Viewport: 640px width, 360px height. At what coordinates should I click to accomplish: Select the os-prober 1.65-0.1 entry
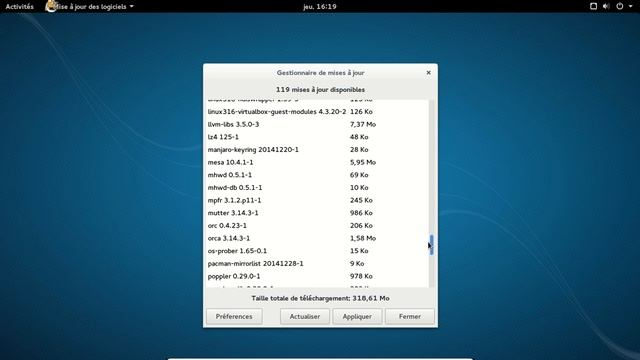click(317, 251)
